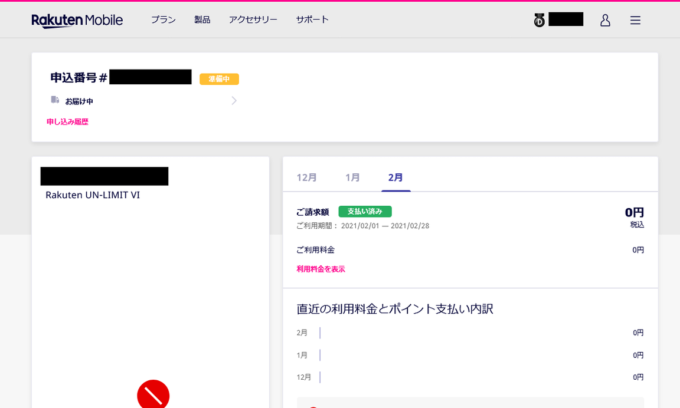
Task: Click the Rakuten UN-LIMIT VI plan name
Action: coord(92,195)
